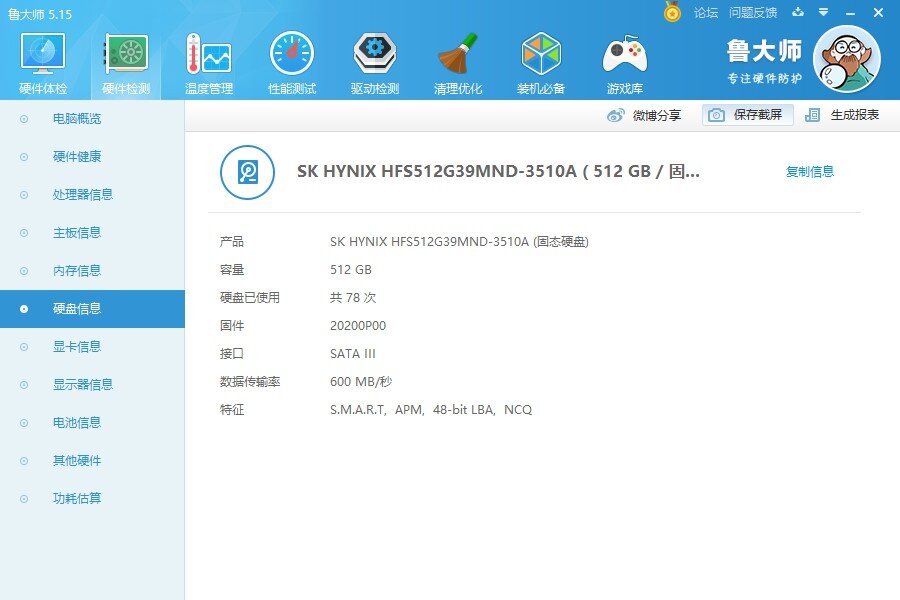The image size is (900, 600).
Task: Click the features text S.M.A.R.T, APM
Action: (x=431, y=410)
